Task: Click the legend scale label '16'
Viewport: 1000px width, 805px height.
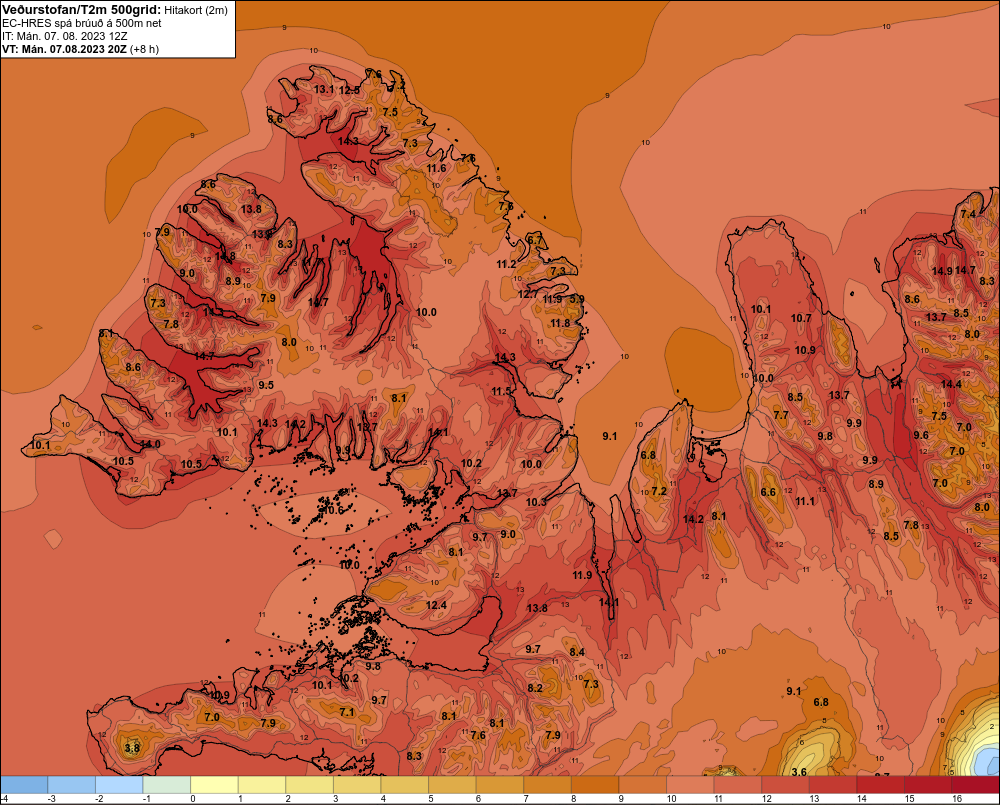Action: pos(957,799)
